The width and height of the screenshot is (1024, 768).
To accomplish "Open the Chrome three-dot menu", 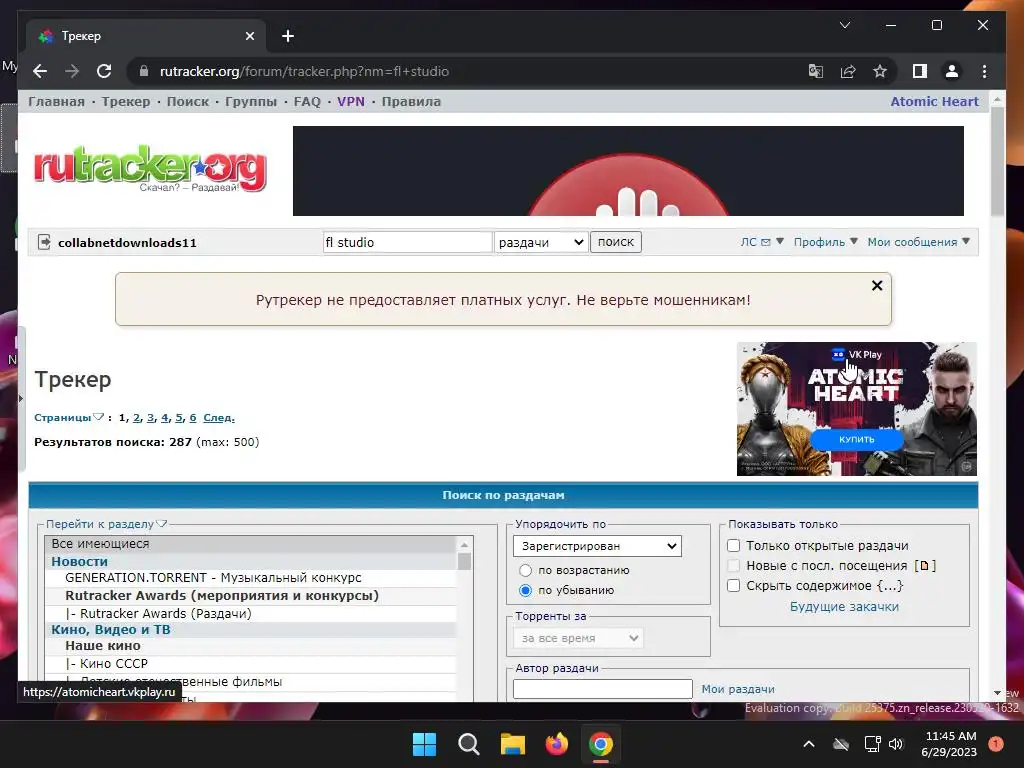I will coord(984,71).
